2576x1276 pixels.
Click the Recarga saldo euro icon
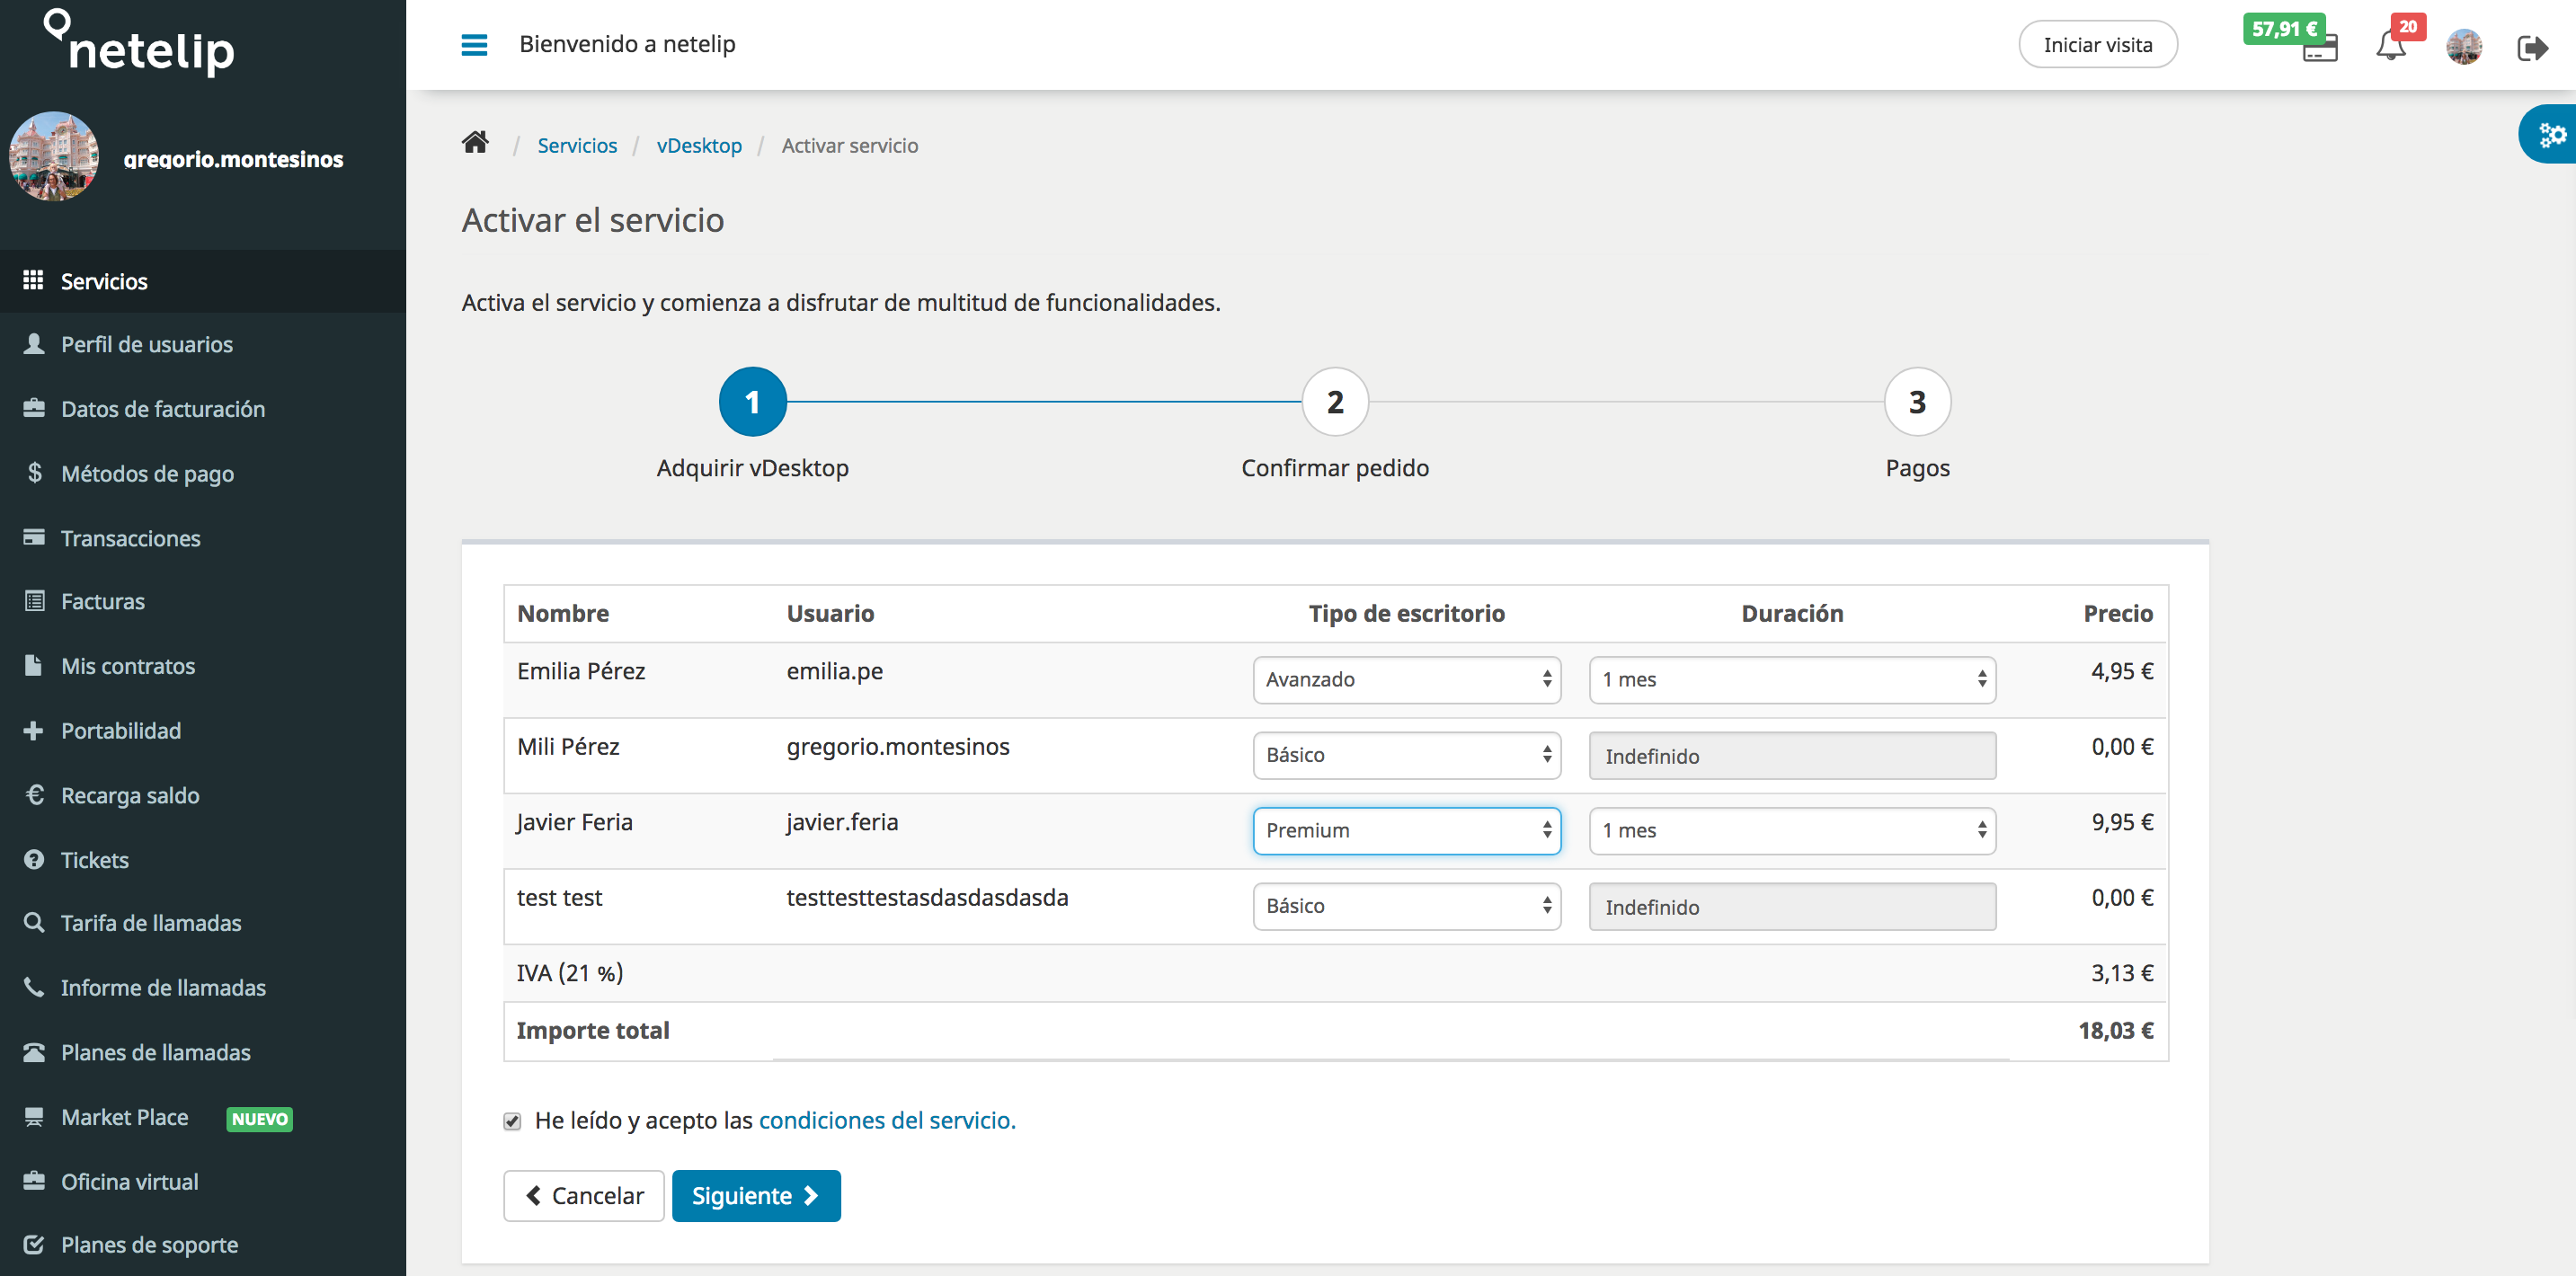point(34,794)
